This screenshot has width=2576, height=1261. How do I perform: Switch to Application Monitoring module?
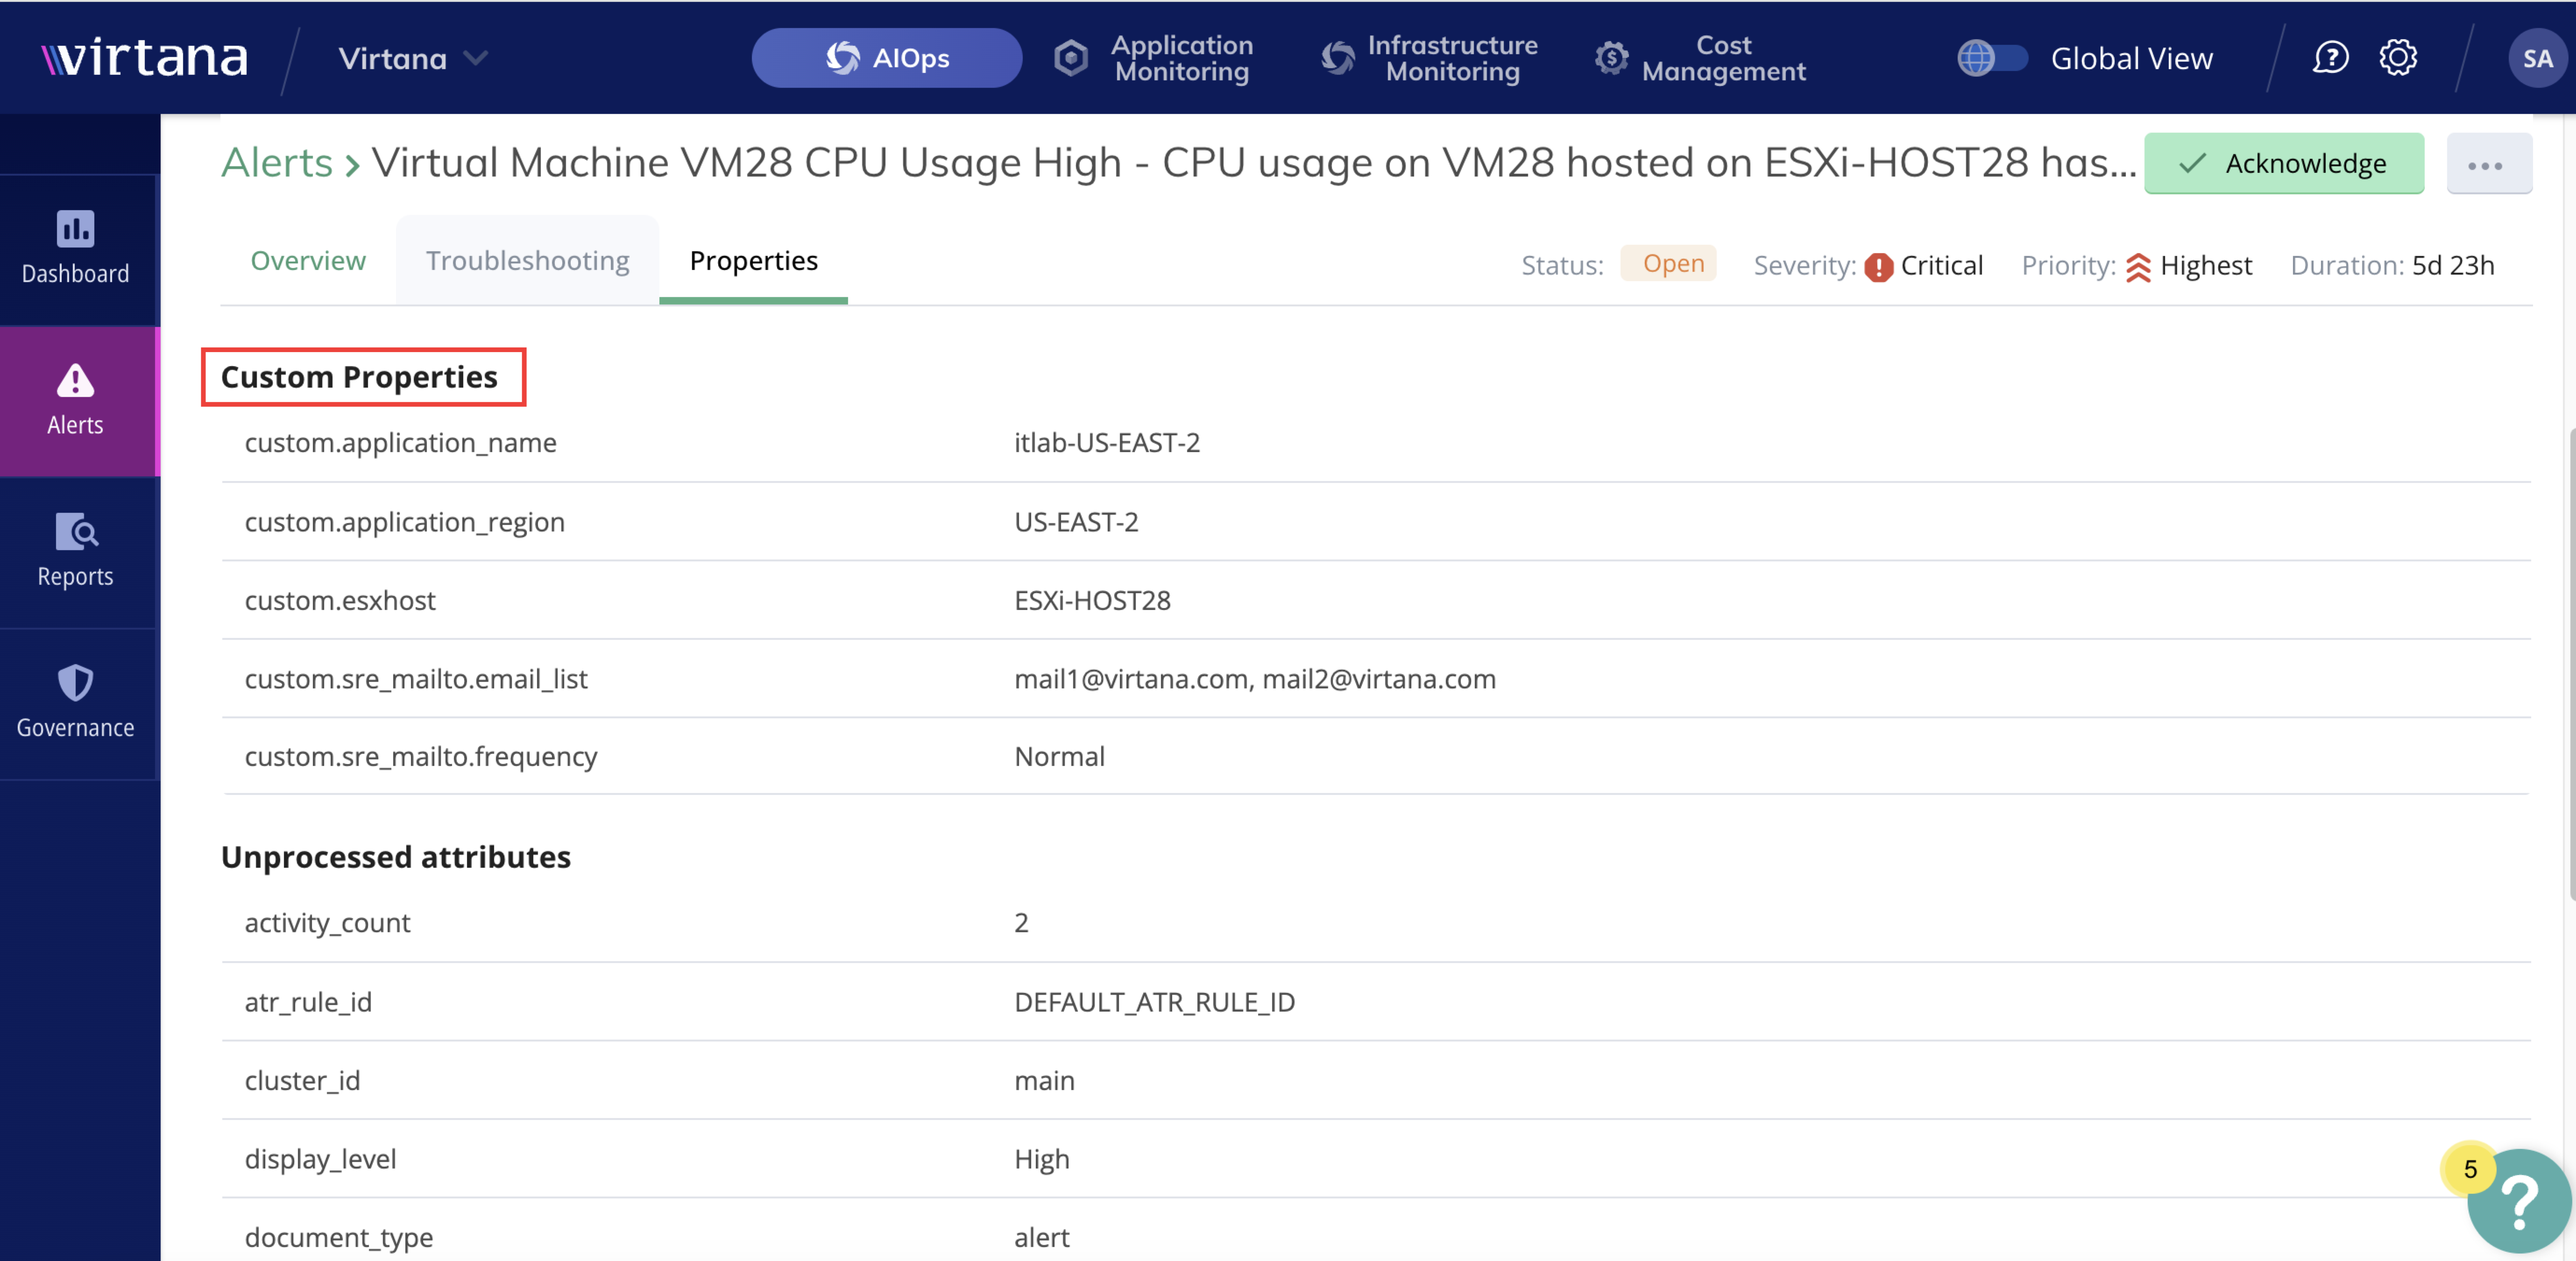[1154, 58]
